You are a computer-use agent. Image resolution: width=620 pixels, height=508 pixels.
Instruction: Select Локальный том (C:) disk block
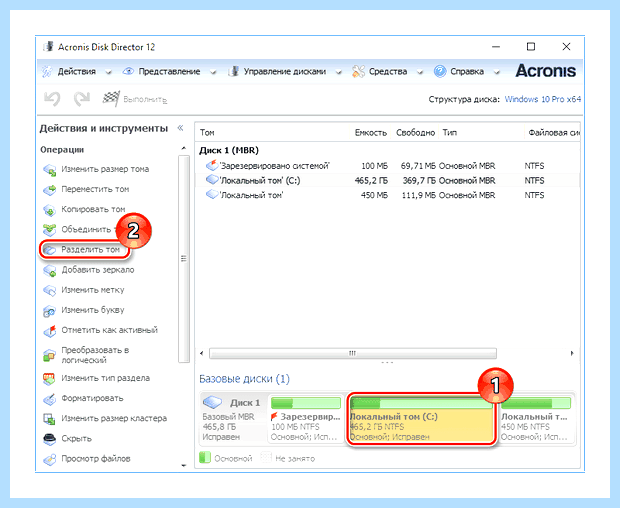[x=422, y=419]
